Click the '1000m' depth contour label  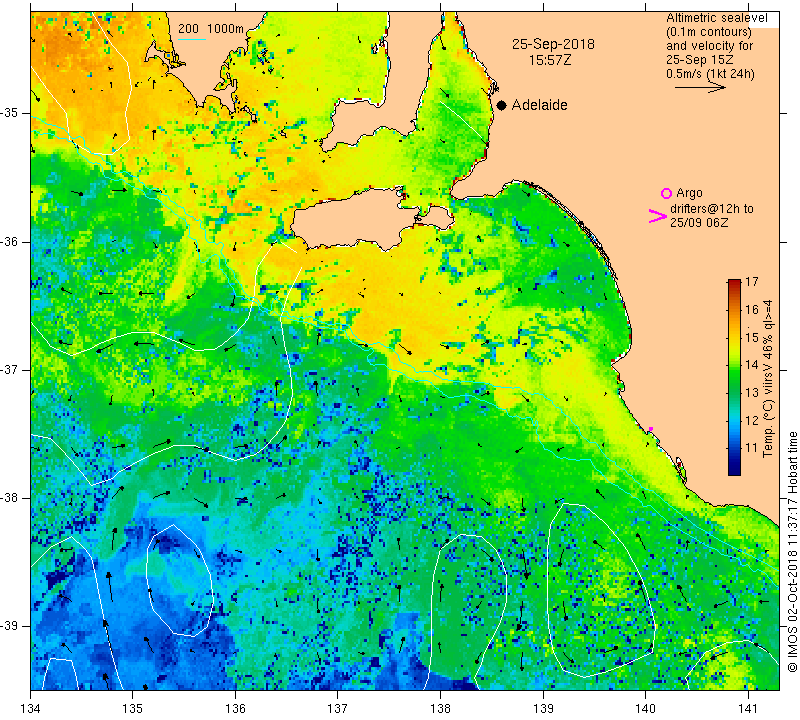(226, 29)
